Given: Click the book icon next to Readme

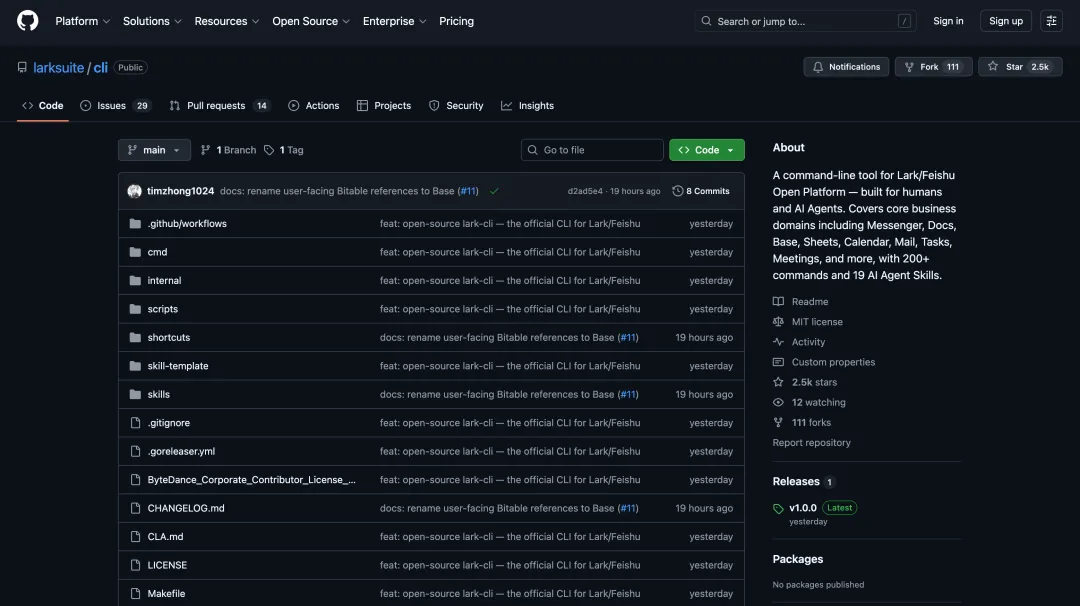Looking at the screenshot, I should [778, 302].
